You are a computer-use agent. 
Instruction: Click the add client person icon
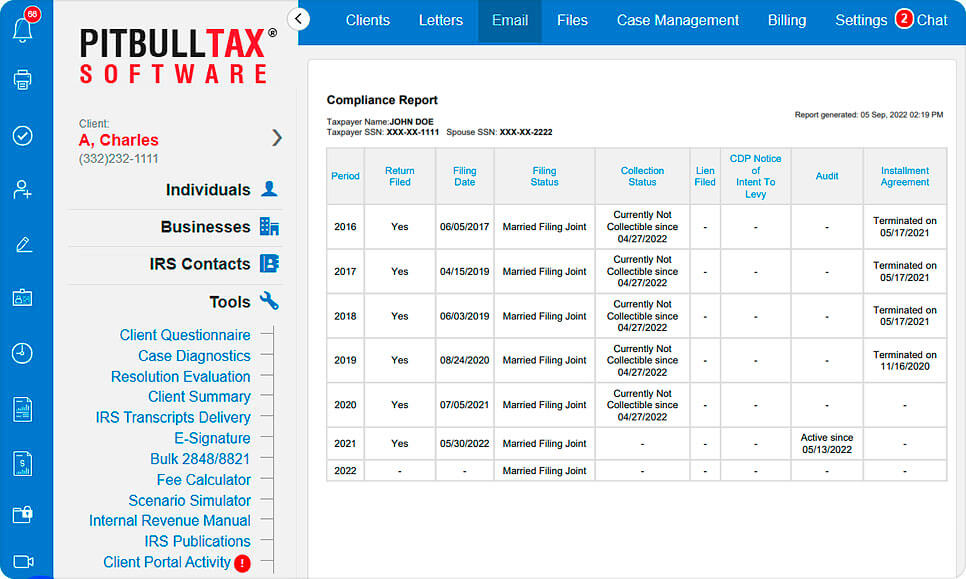click(x=23, y=190)
